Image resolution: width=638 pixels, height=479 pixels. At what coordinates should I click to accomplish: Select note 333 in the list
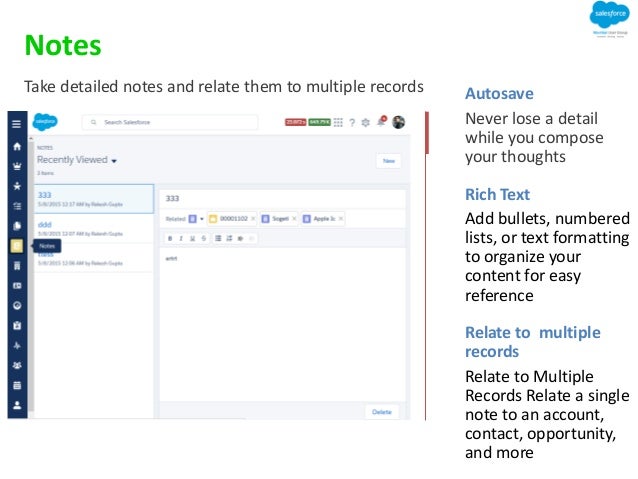[x=94, y=199]
